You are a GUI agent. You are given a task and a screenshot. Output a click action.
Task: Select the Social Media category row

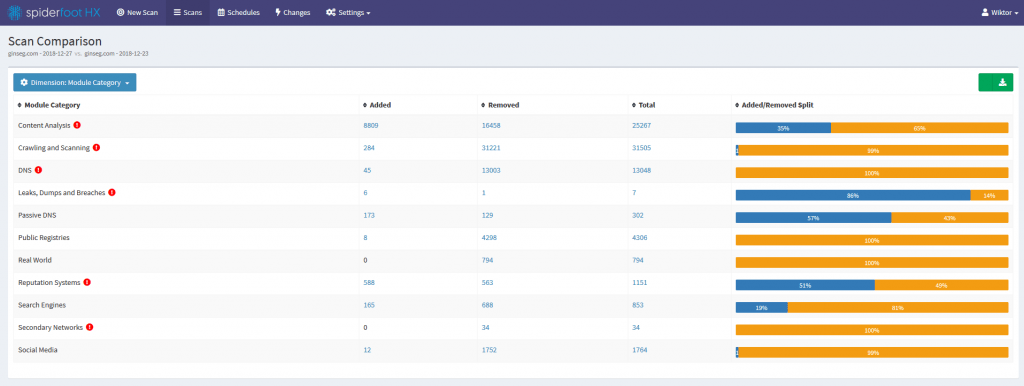(x=513, y=350)
